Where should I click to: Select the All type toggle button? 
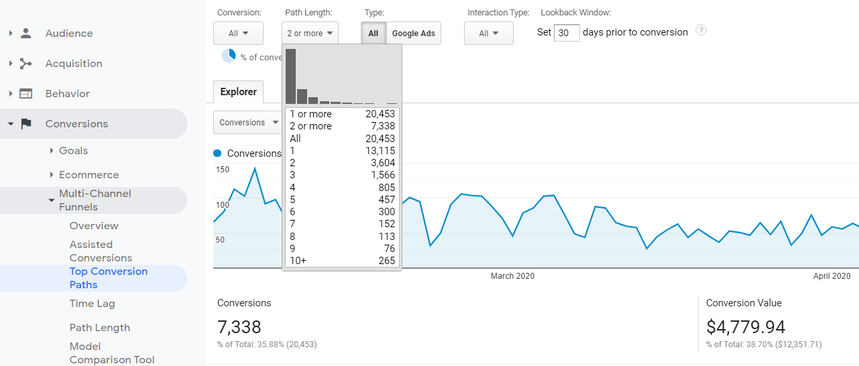(x=374, y=33)
